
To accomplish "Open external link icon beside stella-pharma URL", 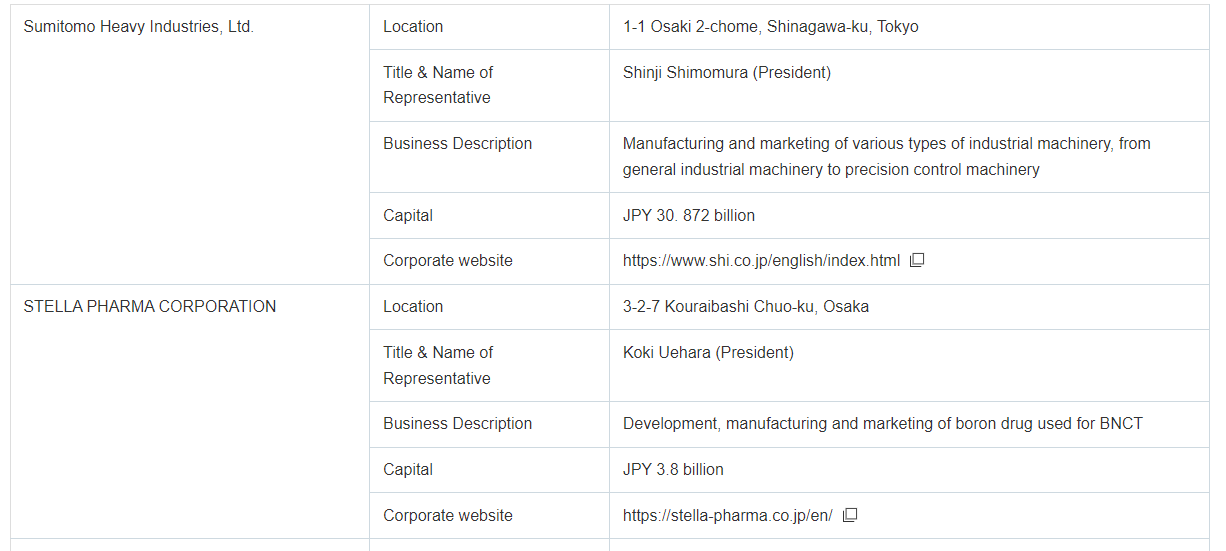I will [850, 516].
